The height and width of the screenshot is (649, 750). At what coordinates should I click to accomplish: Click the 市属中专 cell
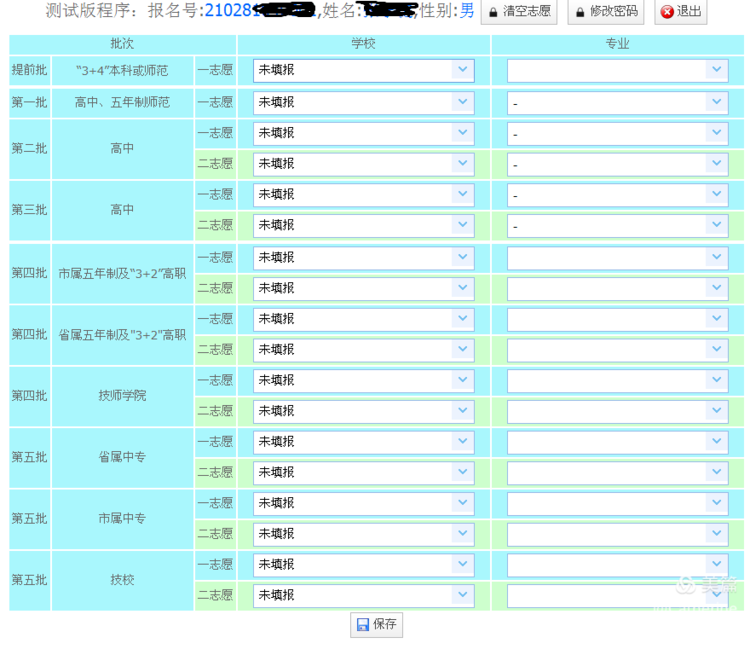tap(122, 518)
